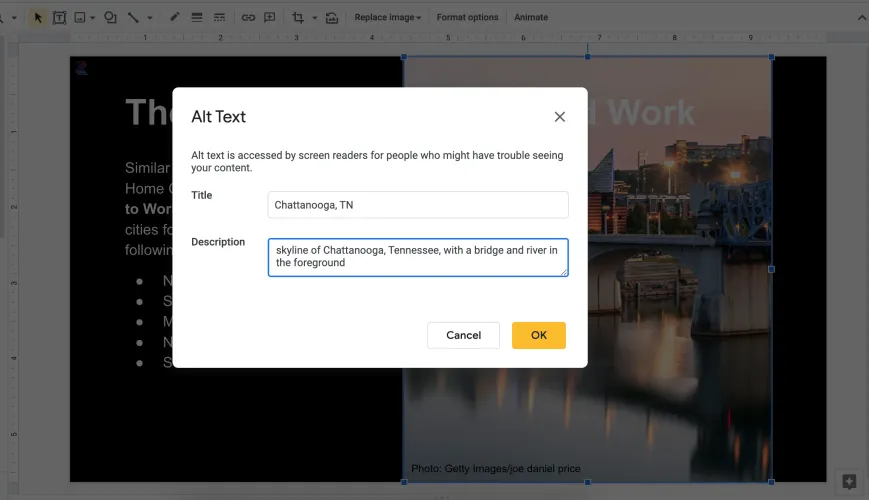Open the crop mask shape dropdown arrow

(x=314, y=17)
